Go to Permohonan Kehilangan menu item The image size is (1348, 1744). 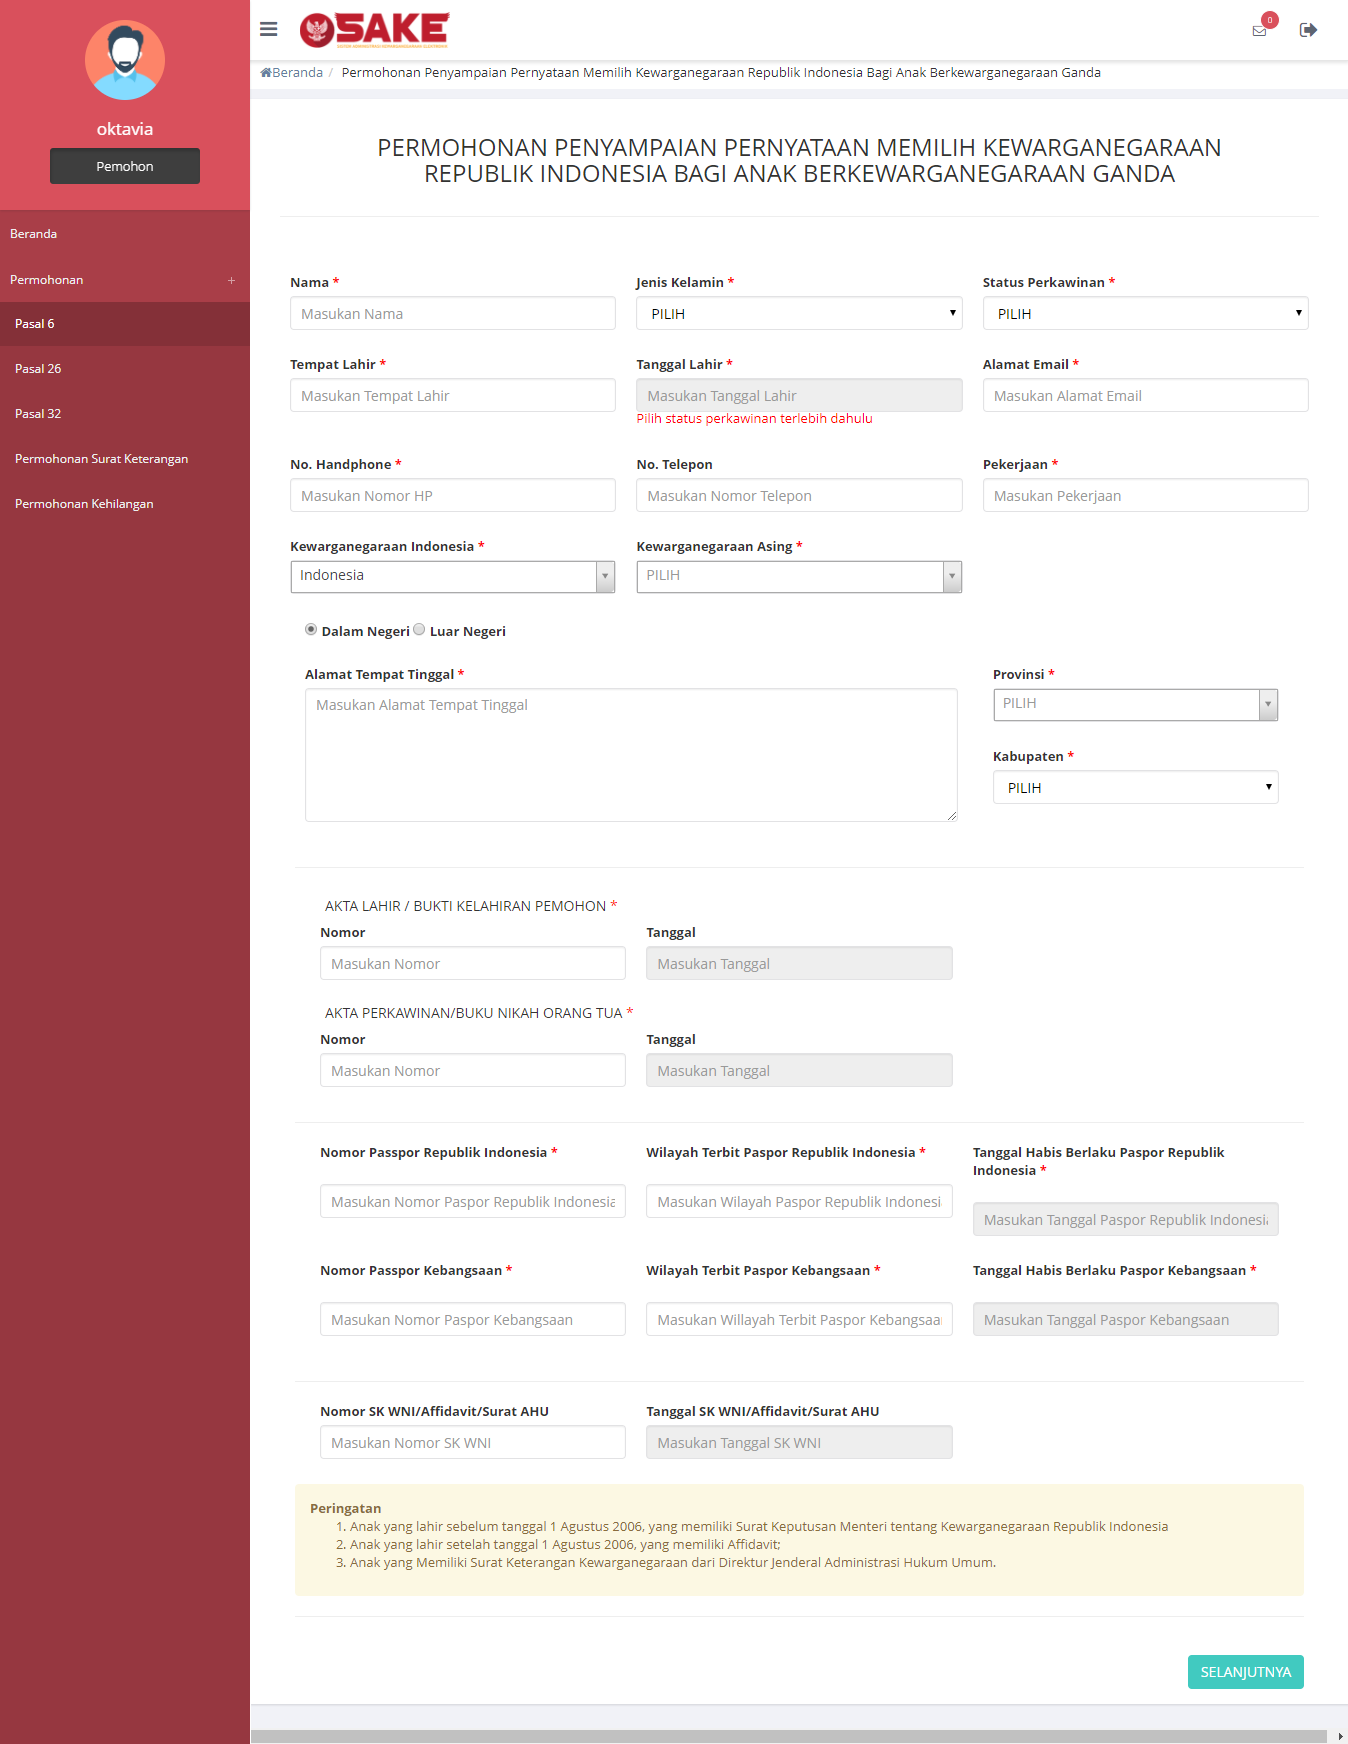[x=84, y=504]
